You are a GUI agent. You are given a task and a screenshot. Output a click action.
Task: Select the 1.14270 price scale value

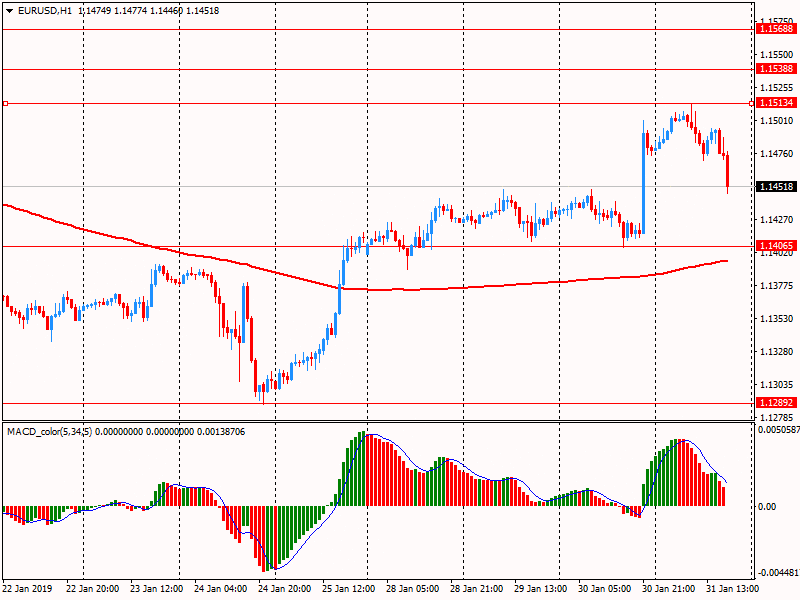pos(777,219)
